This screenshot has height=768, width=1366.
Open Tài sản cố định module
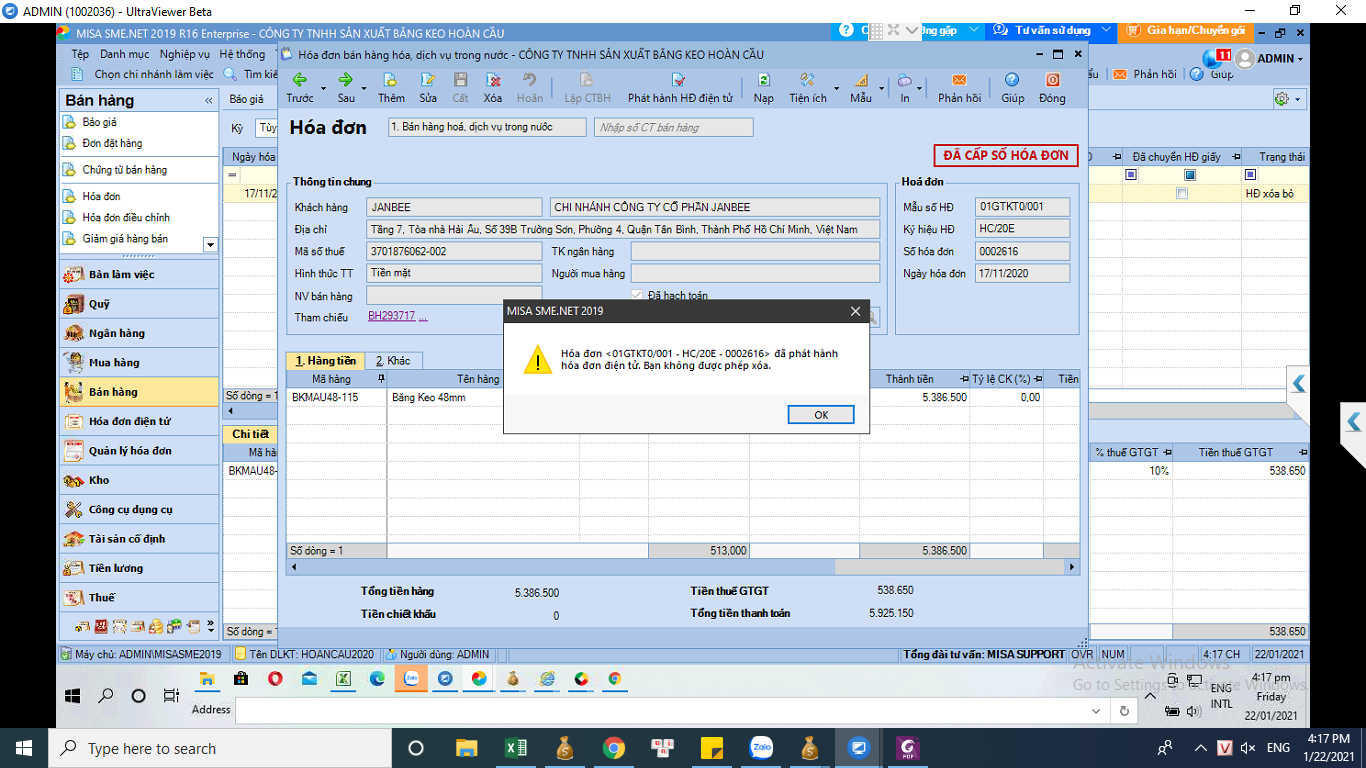point(139,538)
